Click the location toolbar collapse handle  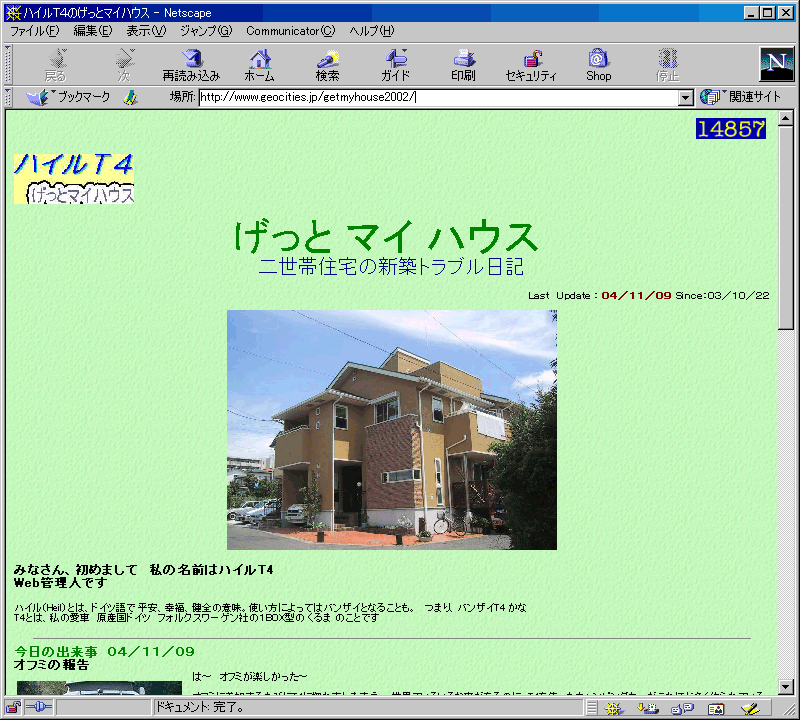pyautogui.click(x=8, y=97)
